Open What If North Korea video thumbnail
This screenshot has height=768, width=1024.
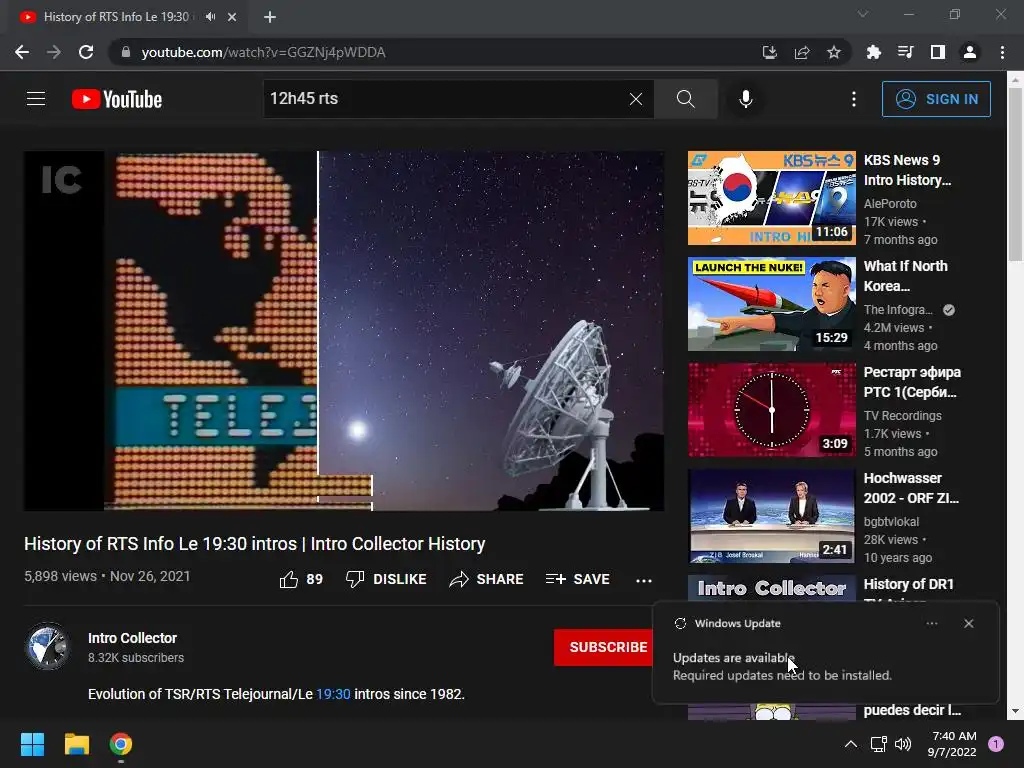coord(771,304)
